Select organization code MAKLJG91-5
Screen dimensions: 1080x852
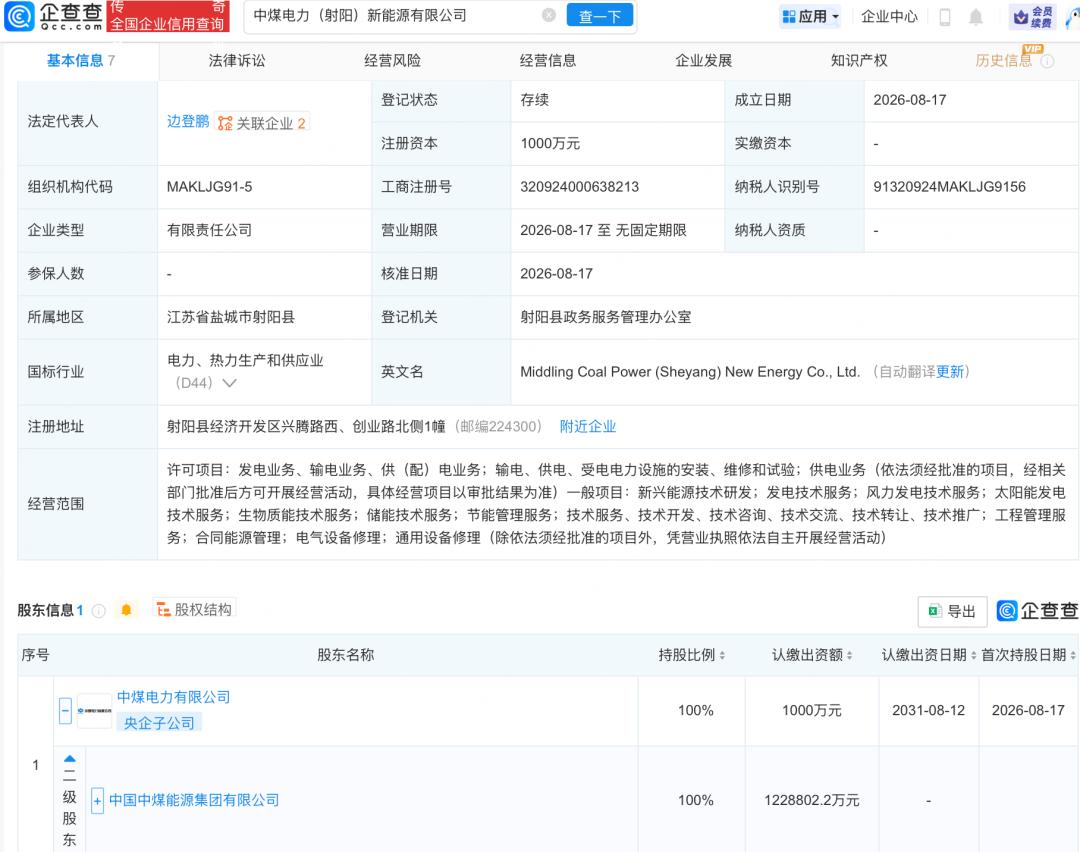click(209, 187)
